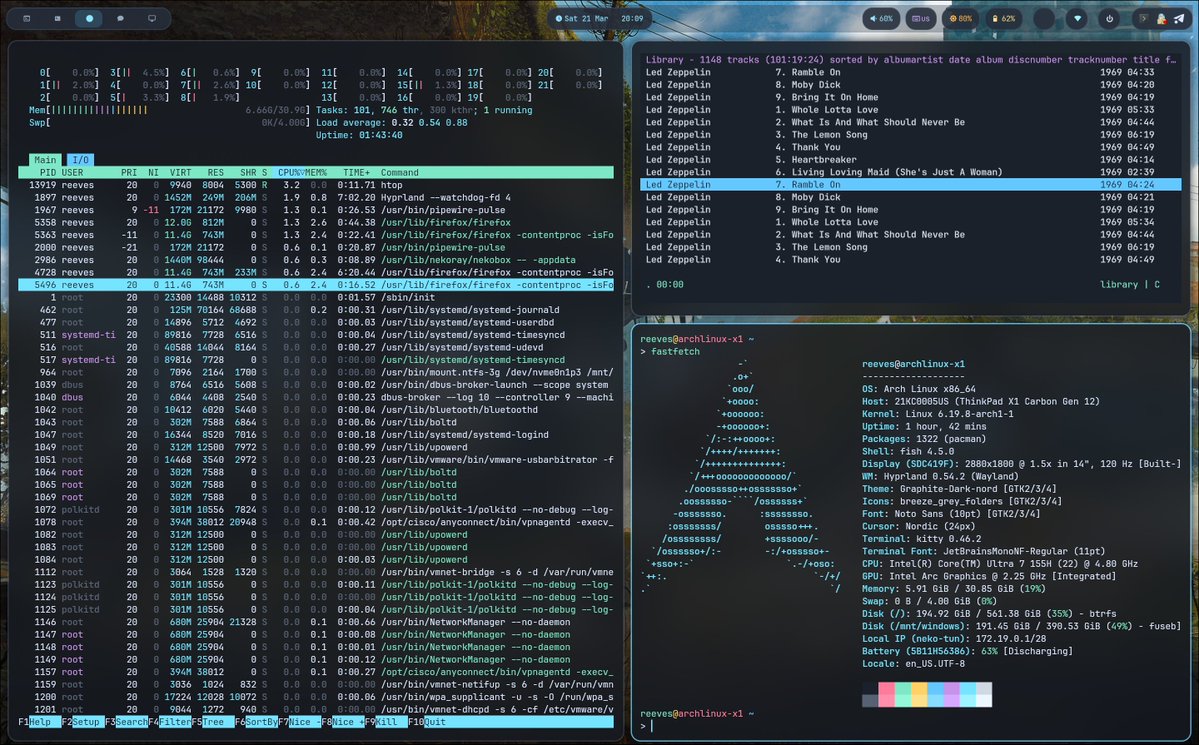1199x745 pixels.
Task: Select the vmnet-dhcpd process row
Action: 316,709
